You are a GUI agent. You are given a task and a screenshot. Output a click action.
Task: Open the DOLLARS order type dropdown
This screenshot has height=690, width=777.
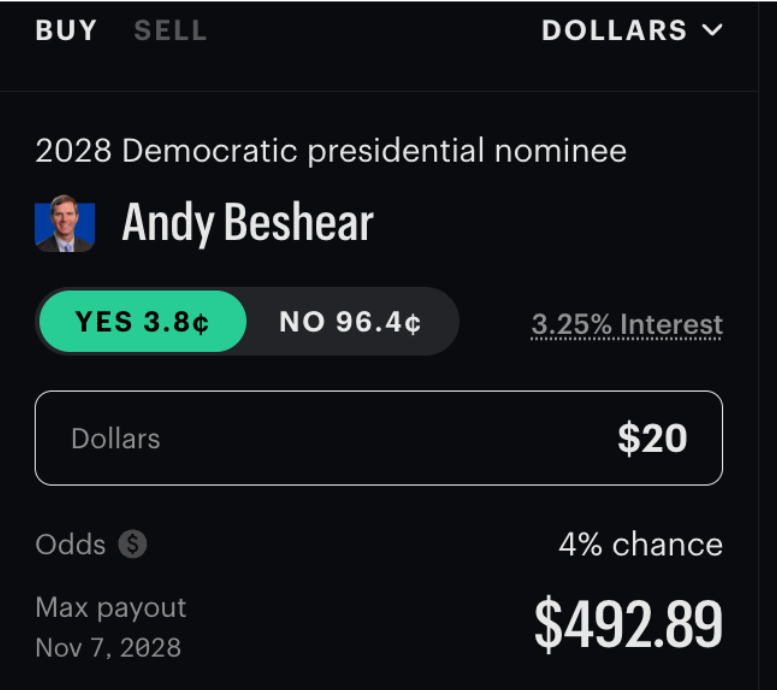tap(632, 30)
